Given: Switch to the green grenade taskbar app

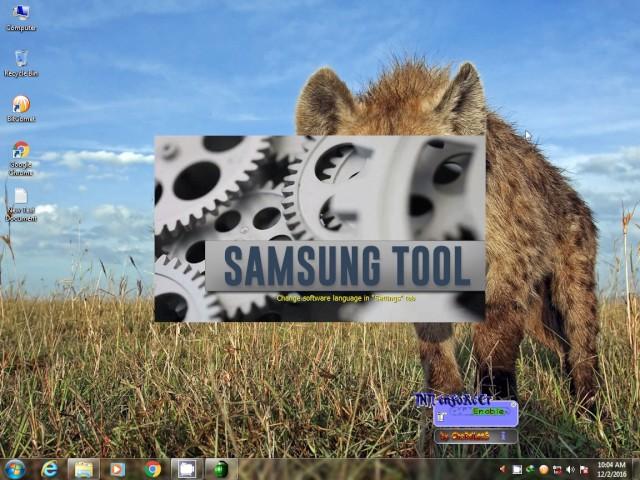Looking at the screenshot, I should (221, 469).
